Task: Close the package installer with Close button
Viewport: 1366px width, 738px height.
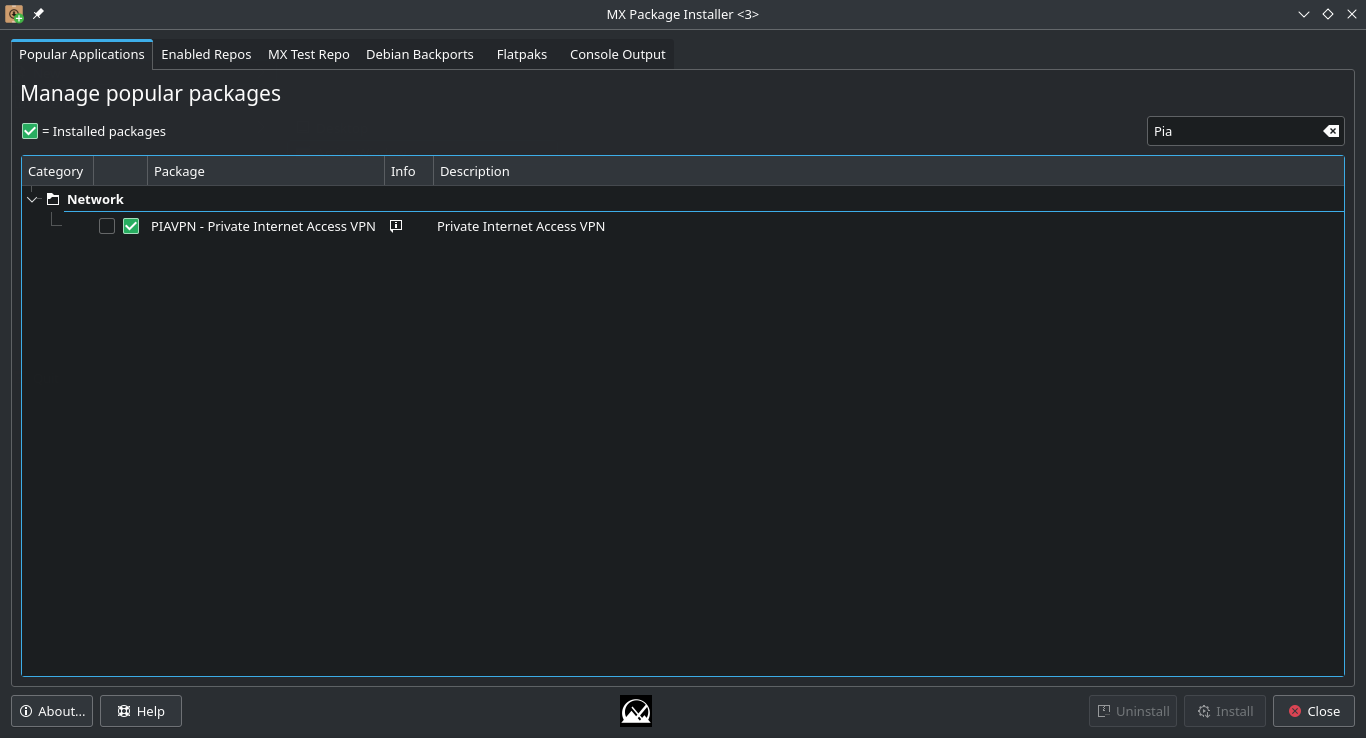Action: [1314, 711]
